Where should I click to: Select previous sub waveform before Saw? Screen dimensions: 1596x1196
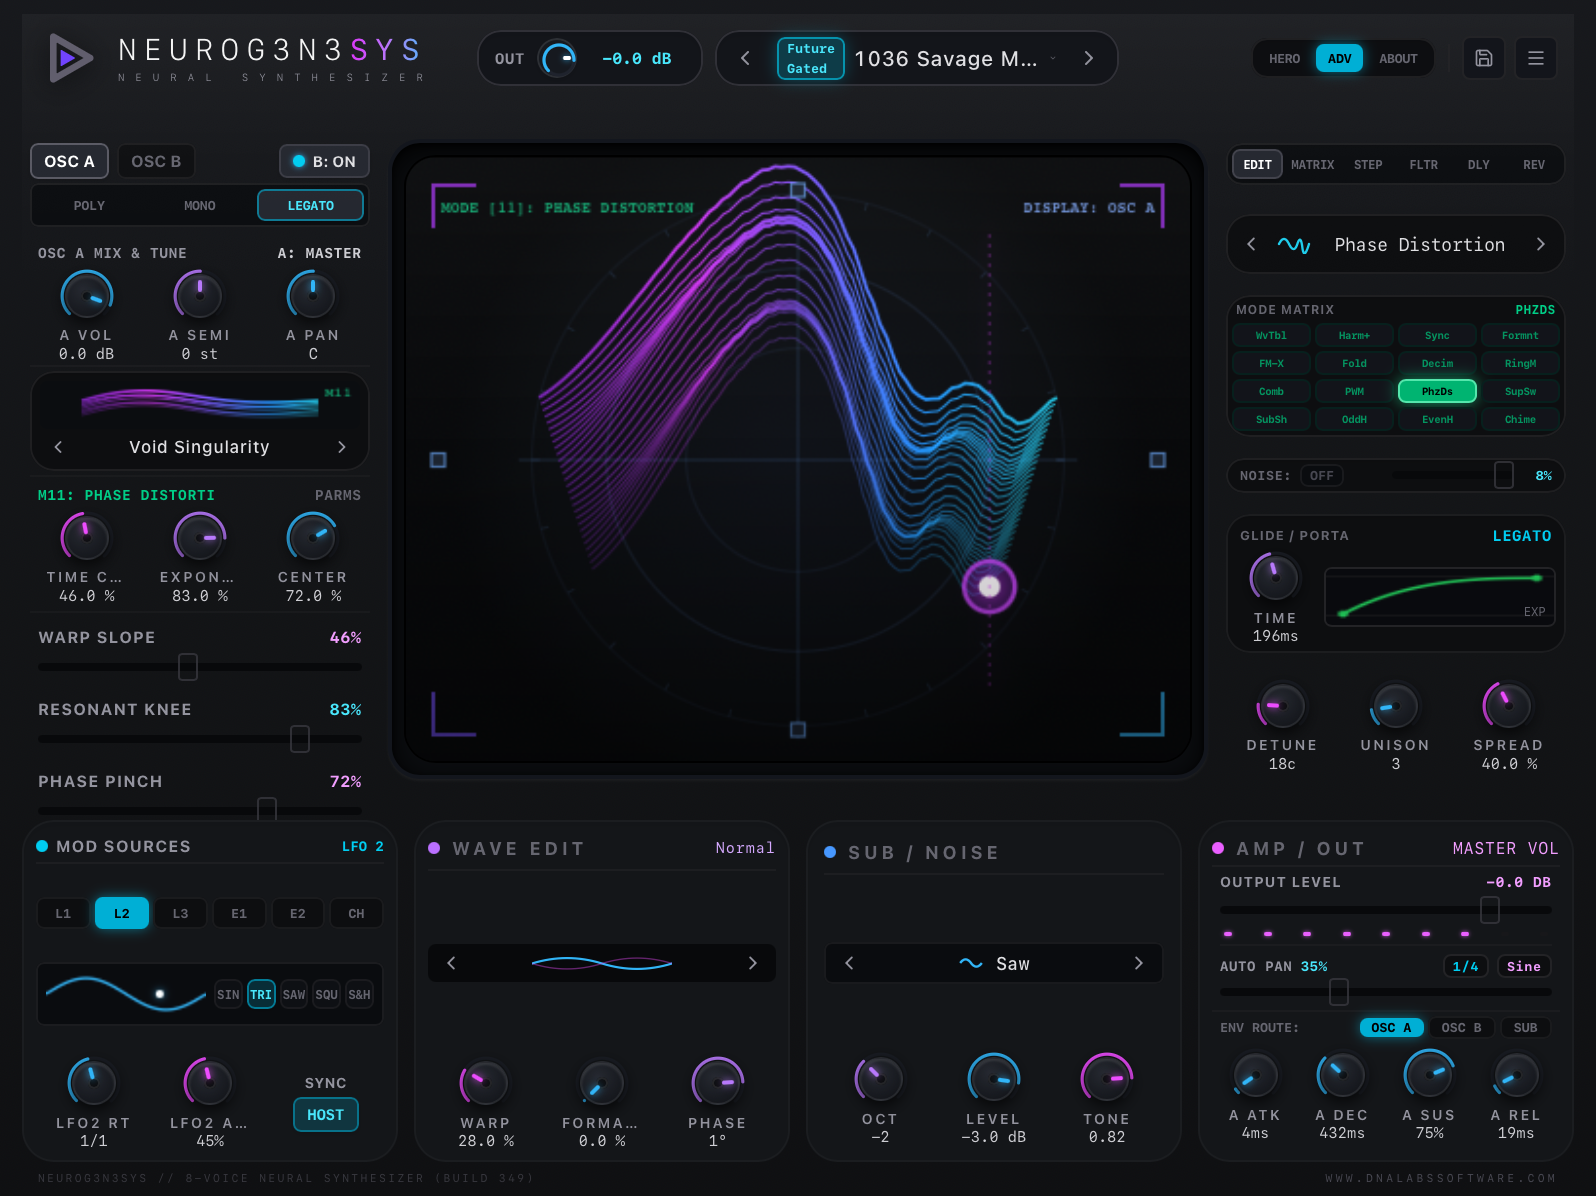(849, 963)
